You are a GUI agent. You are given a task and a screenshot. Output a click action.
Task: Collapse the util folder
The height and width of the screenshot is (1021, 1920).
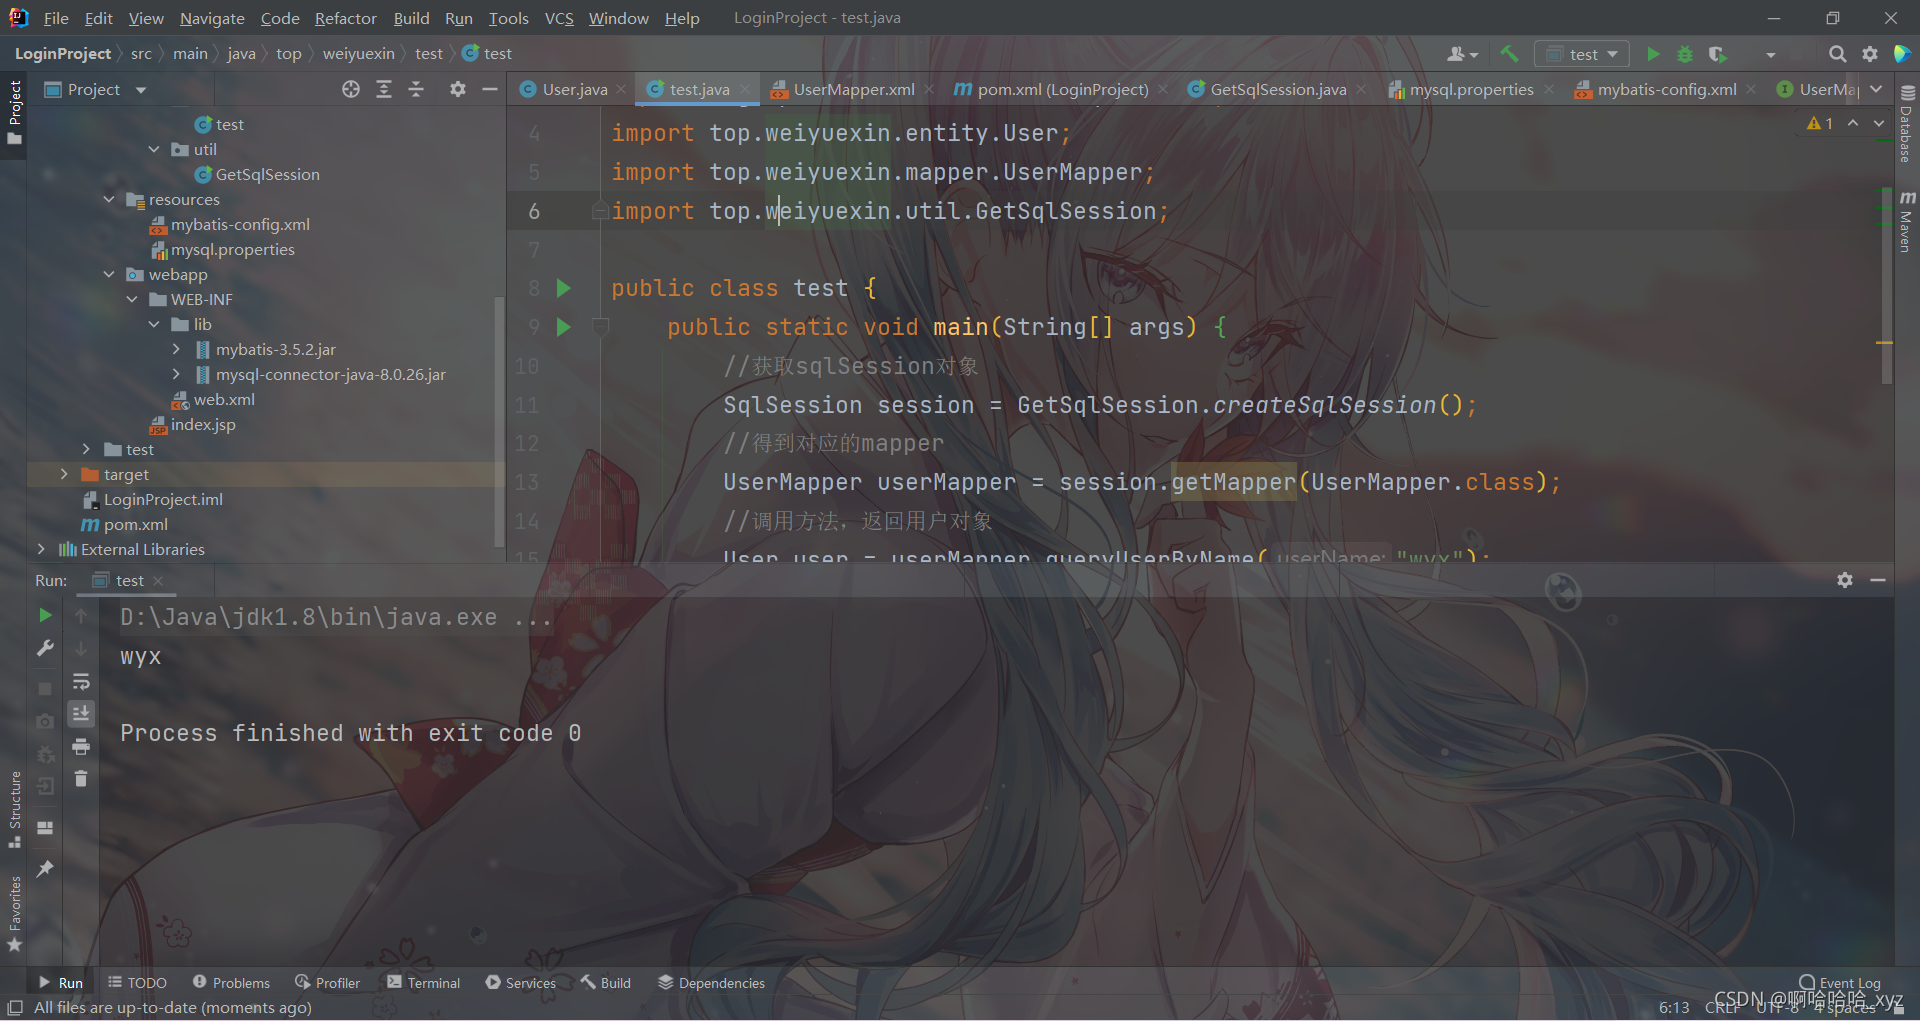coord(154,149)
